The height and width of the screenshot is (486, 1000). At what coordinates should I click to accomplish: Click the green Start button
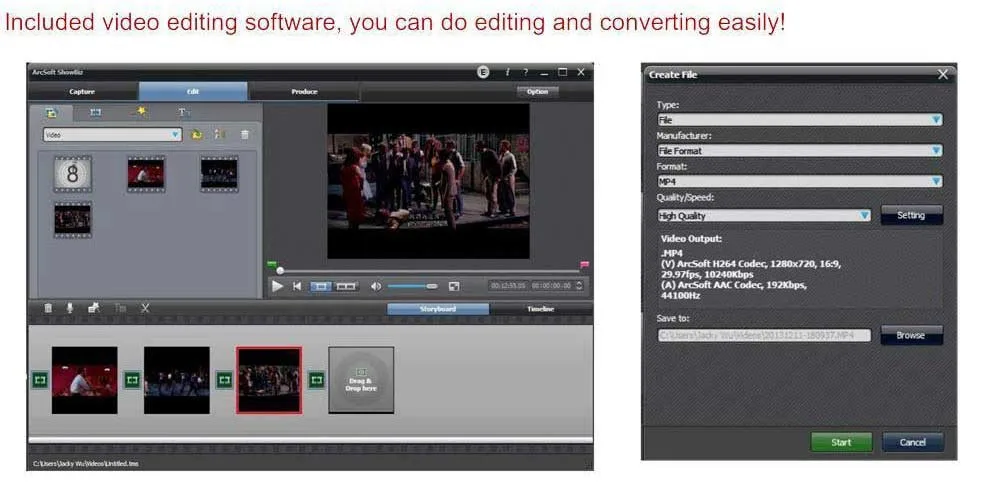coord(841,442)
